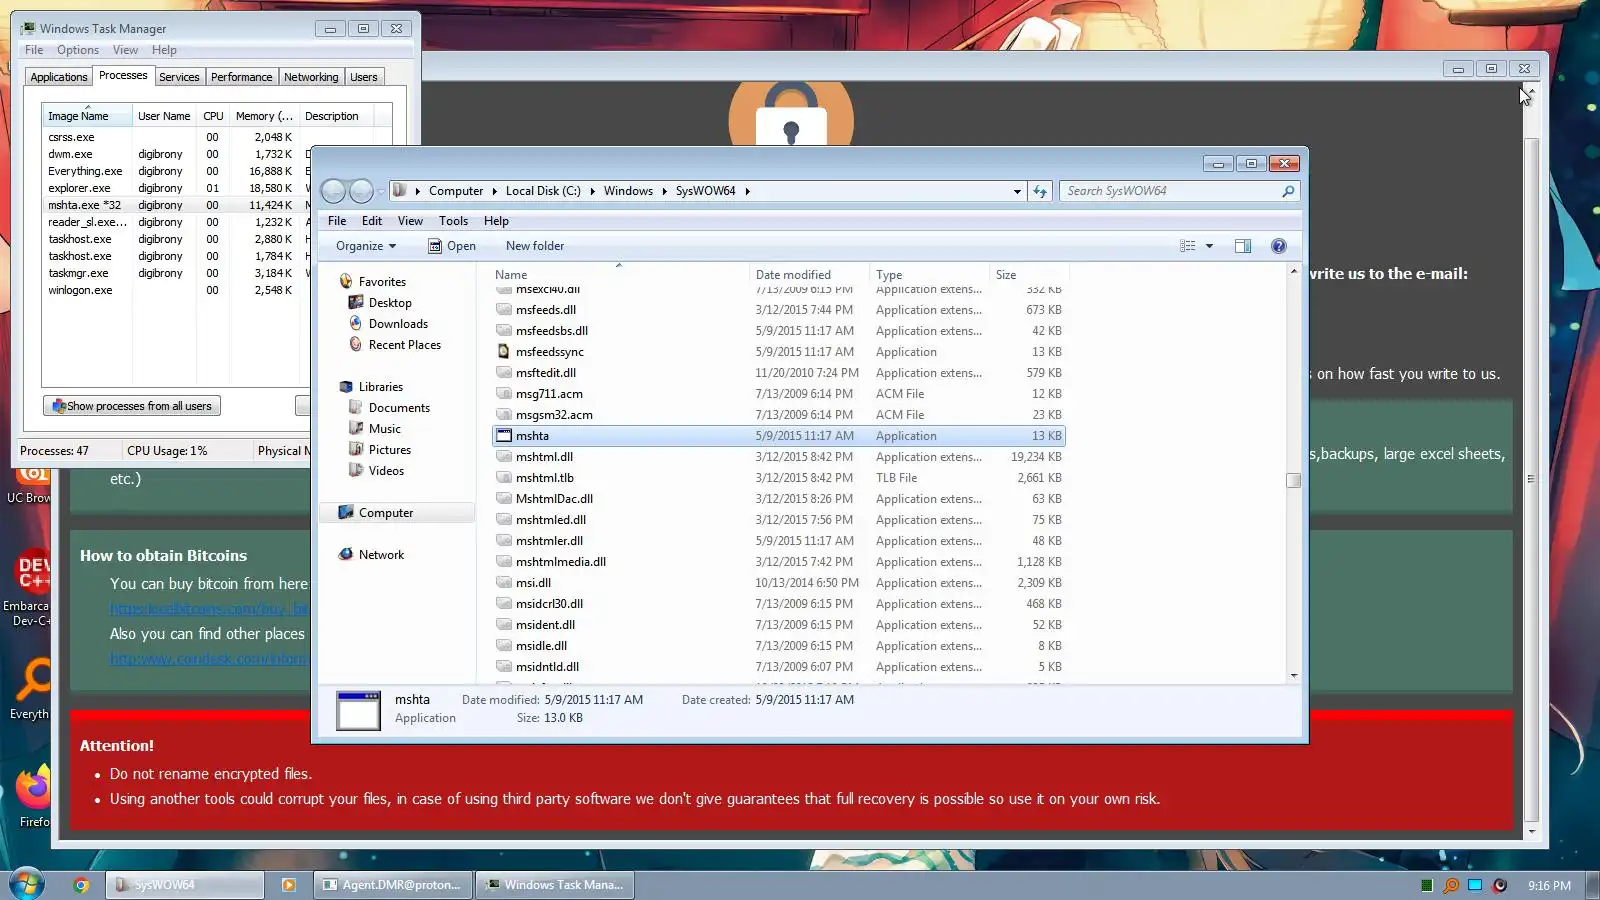
Task: Change the folder view with the view icon
Action: coord(1188,246)
